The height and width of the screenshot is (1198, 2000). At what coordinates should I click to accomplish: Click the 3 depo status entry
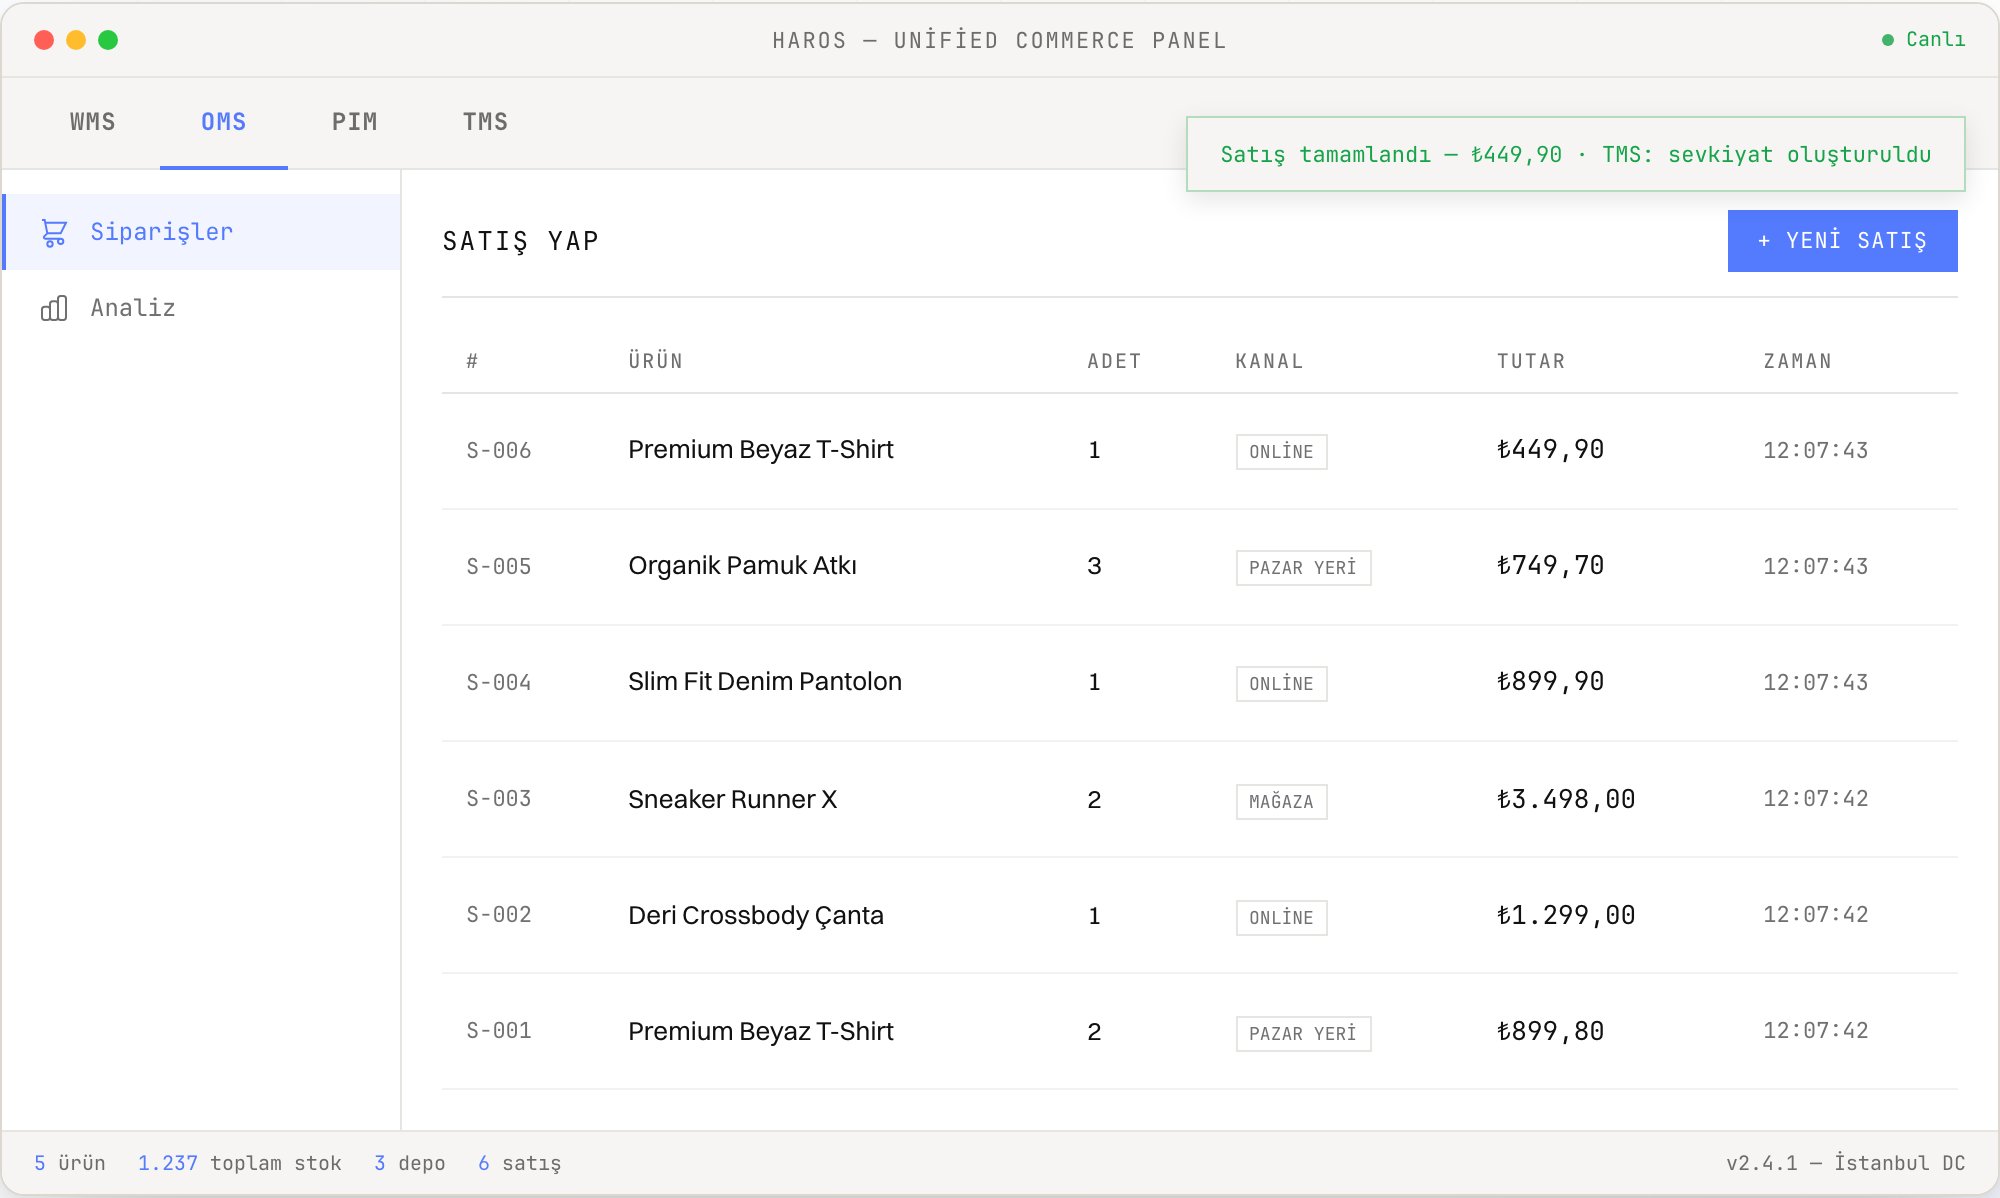(410, 1163)
